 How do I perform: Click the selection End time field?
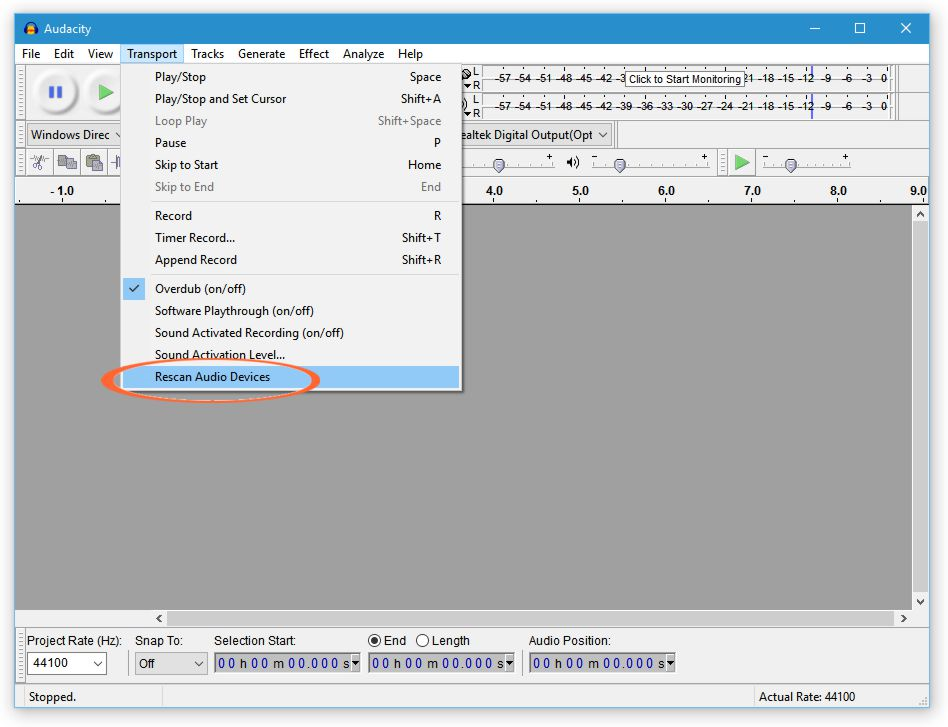[437, 663]
